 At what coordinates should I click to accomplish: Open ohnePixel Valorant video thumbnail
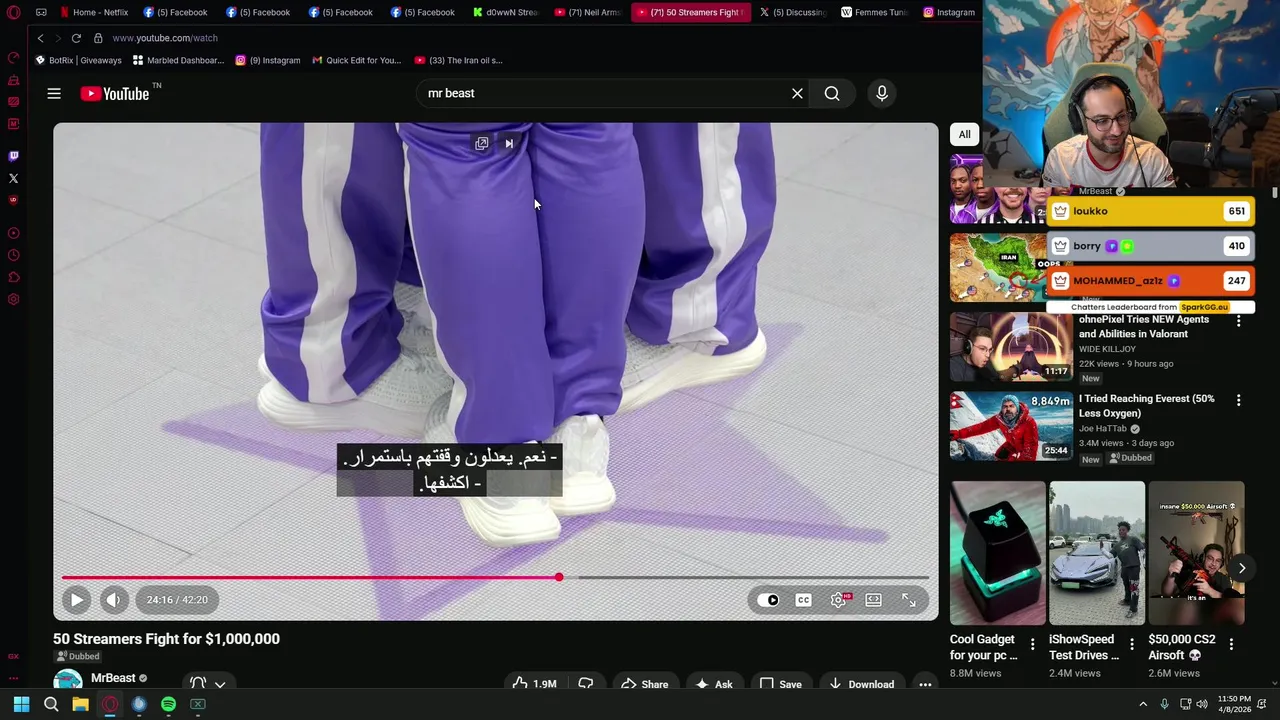click(1010, 347)
